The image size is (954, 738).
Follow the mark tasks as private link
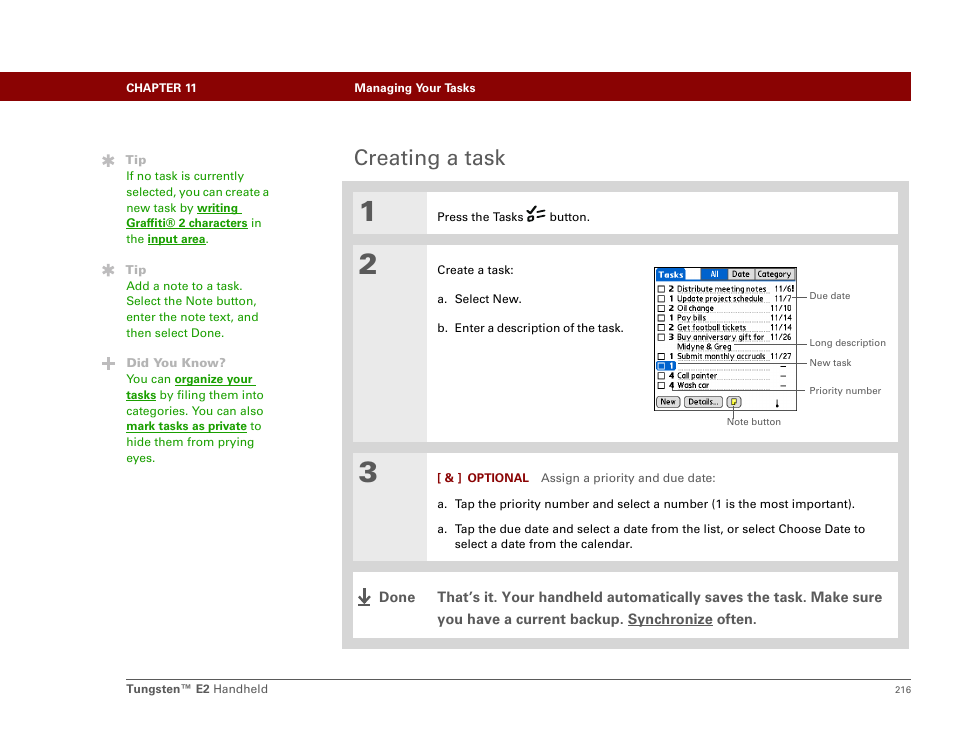pos(186,426)
